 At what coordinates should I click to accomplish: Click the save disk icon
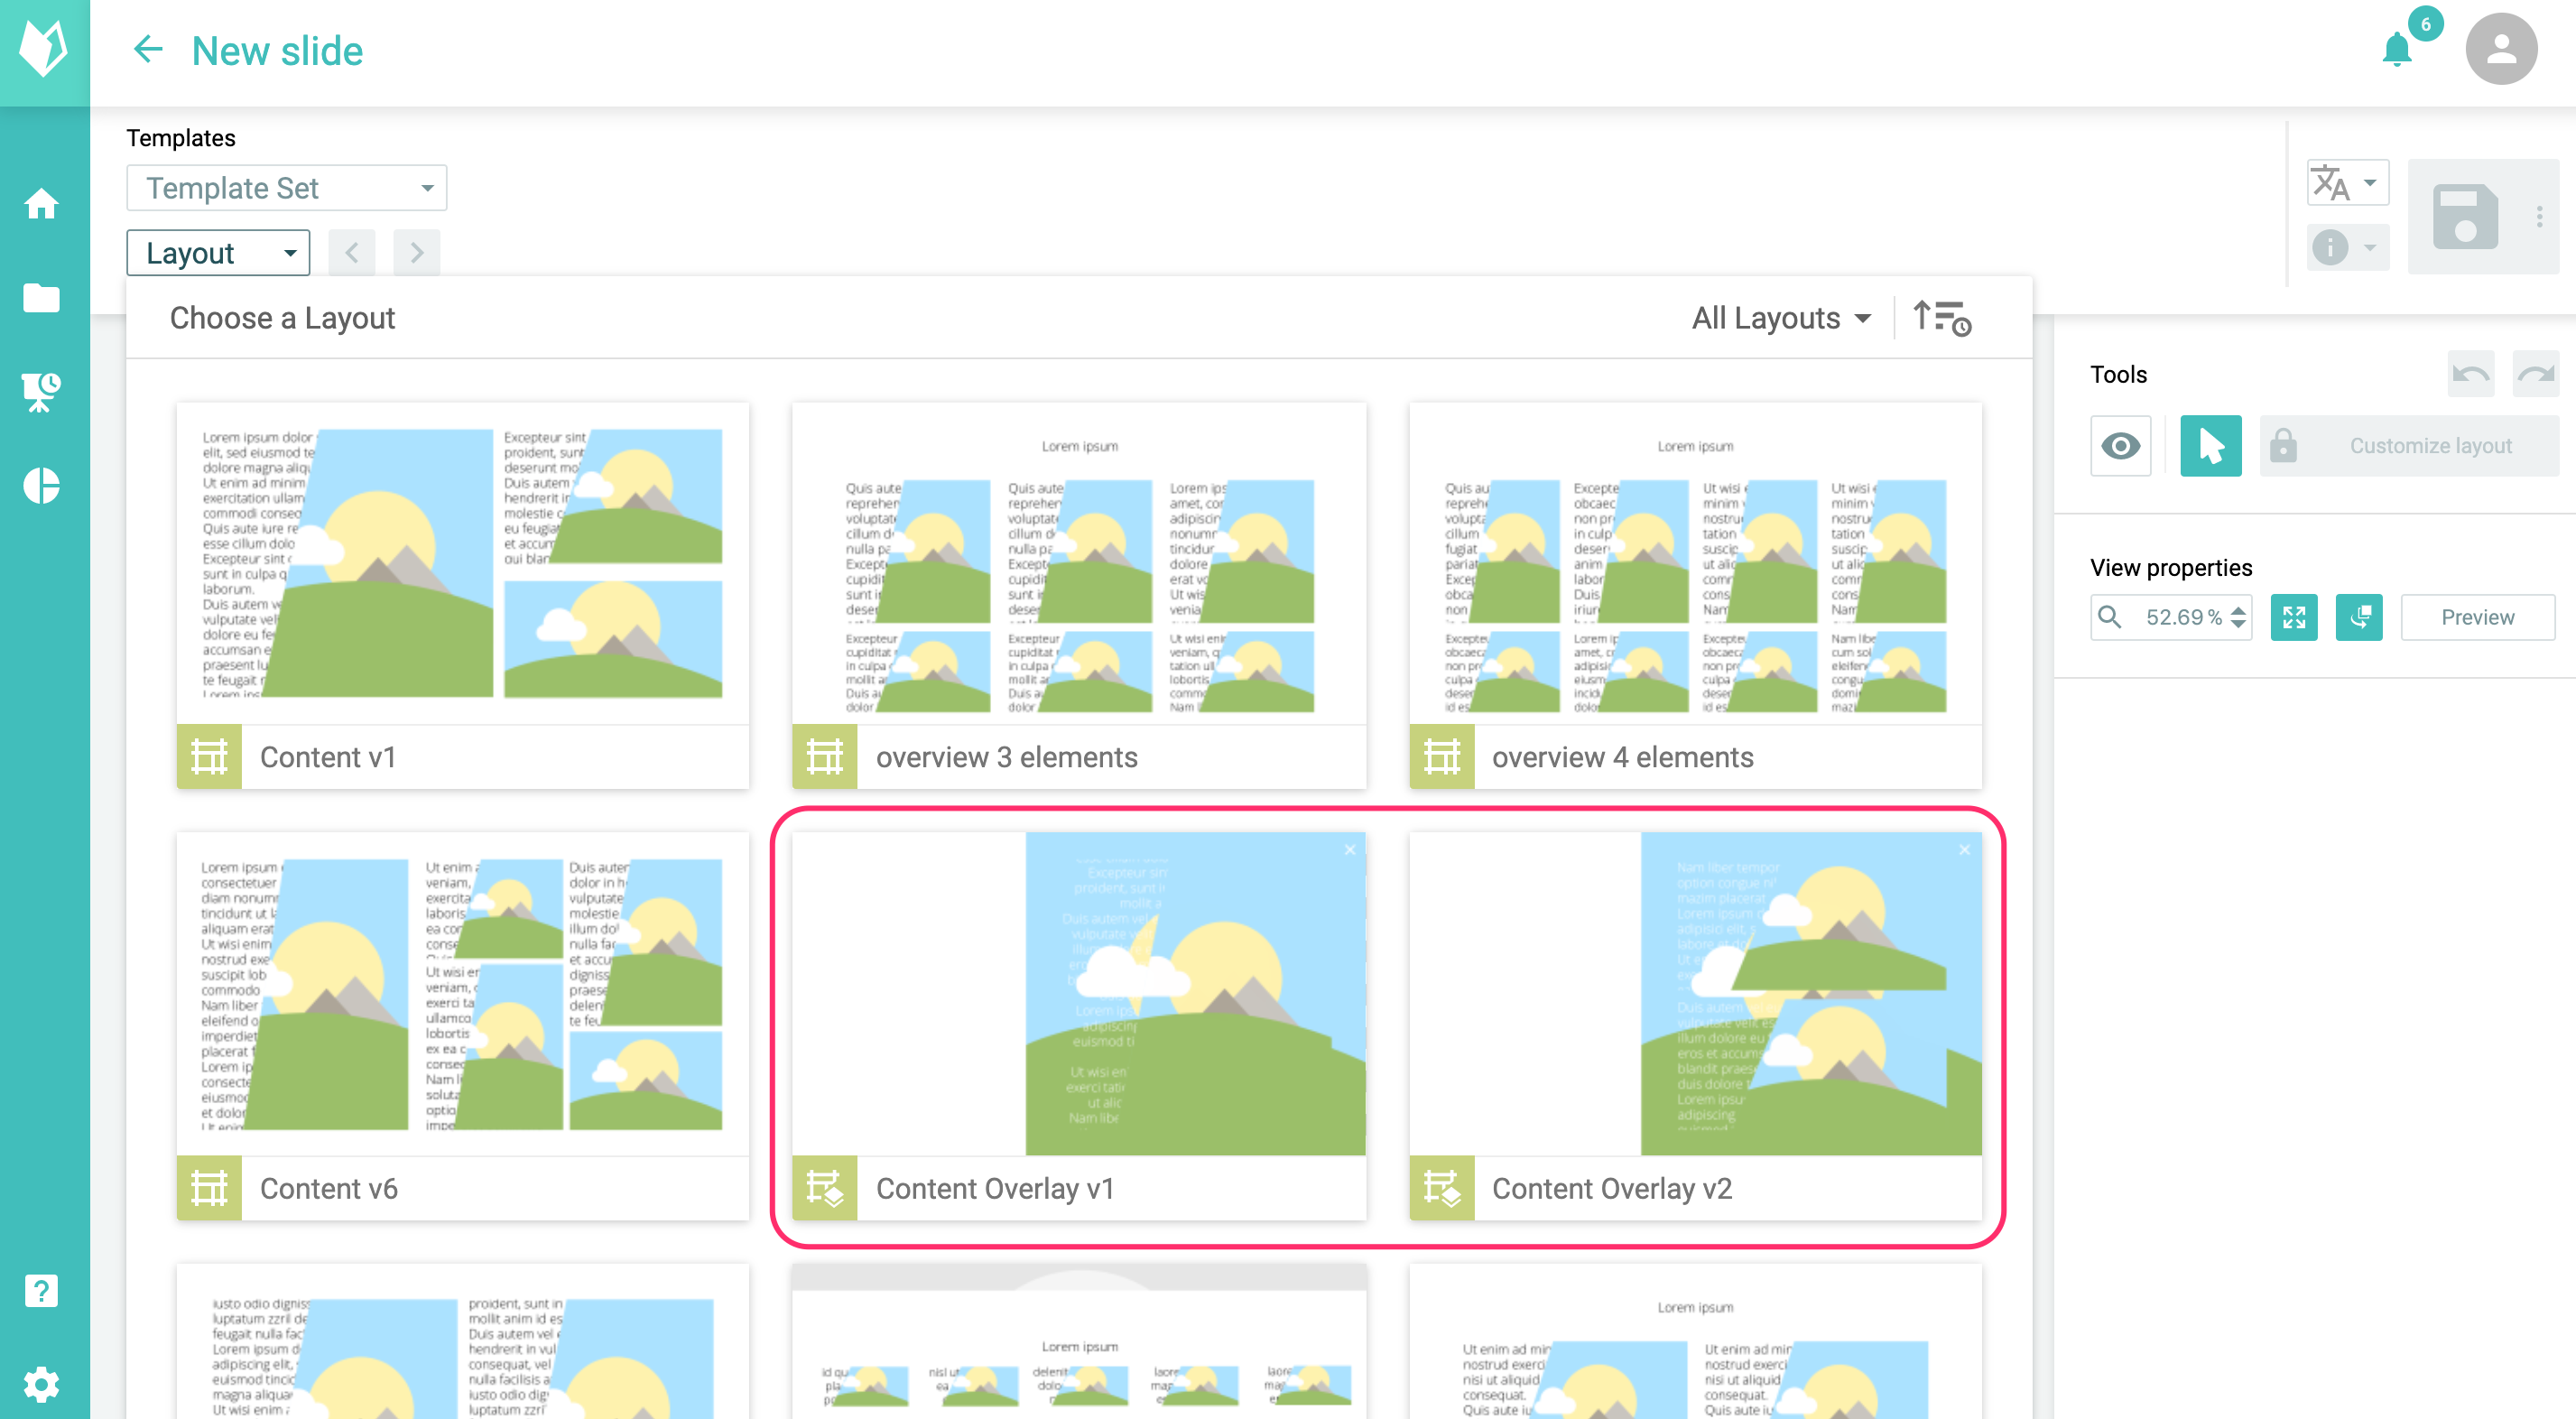[2464, 216]
